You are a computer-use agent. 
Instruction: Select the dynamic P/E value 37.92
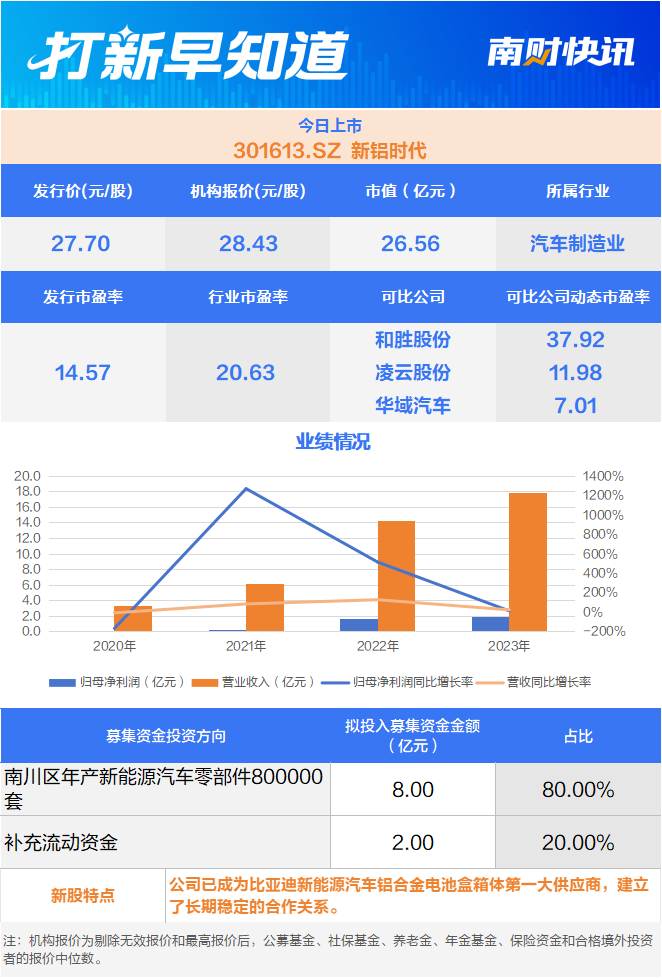[x=575, y=339]
